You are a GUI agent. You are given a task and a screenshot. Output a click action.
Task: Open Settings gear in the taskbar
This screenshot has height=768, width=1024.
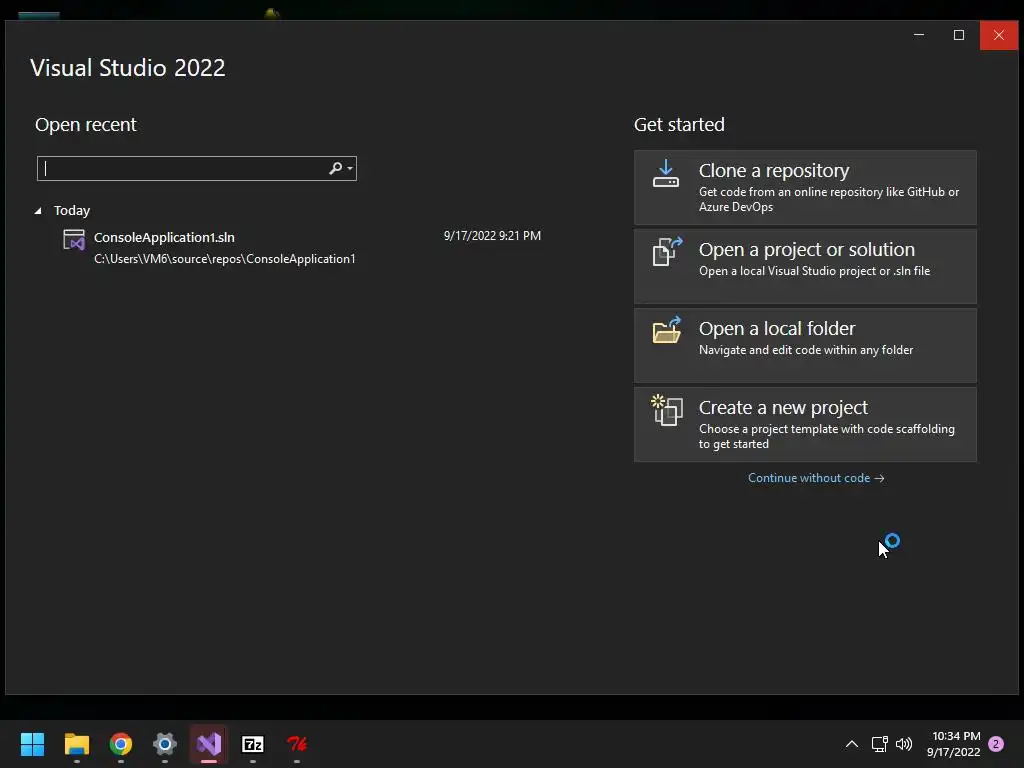point(165,744)
